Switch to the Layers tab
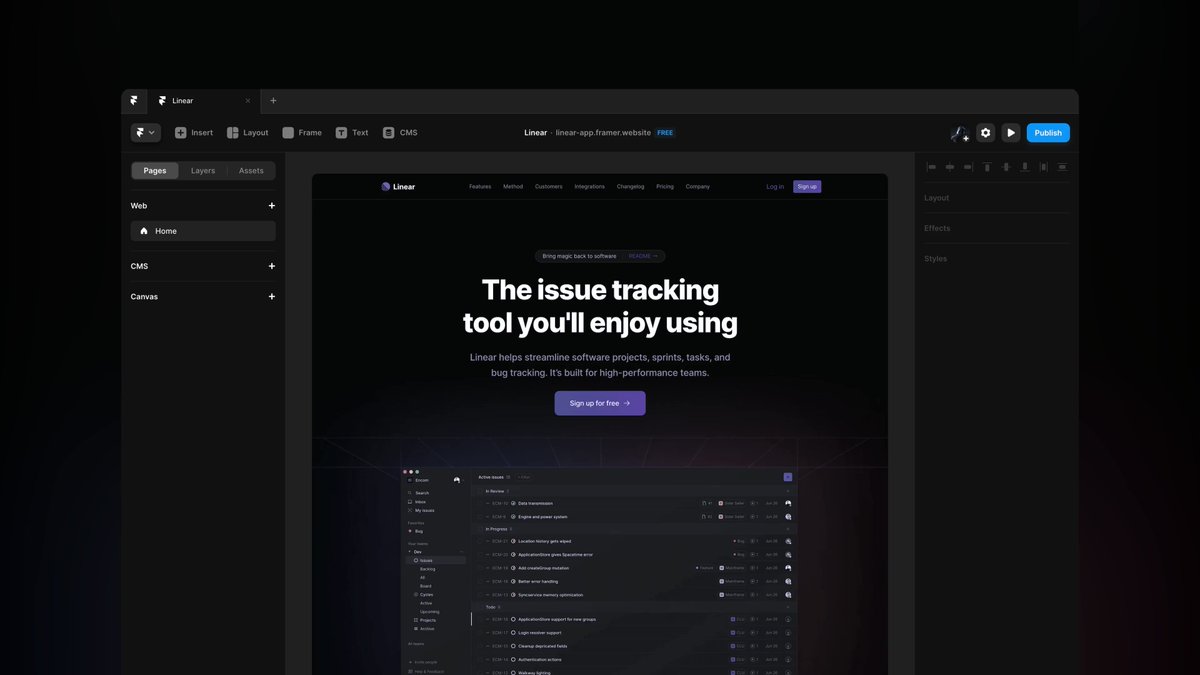The image size is (1200, 675). tap(202, 170)
